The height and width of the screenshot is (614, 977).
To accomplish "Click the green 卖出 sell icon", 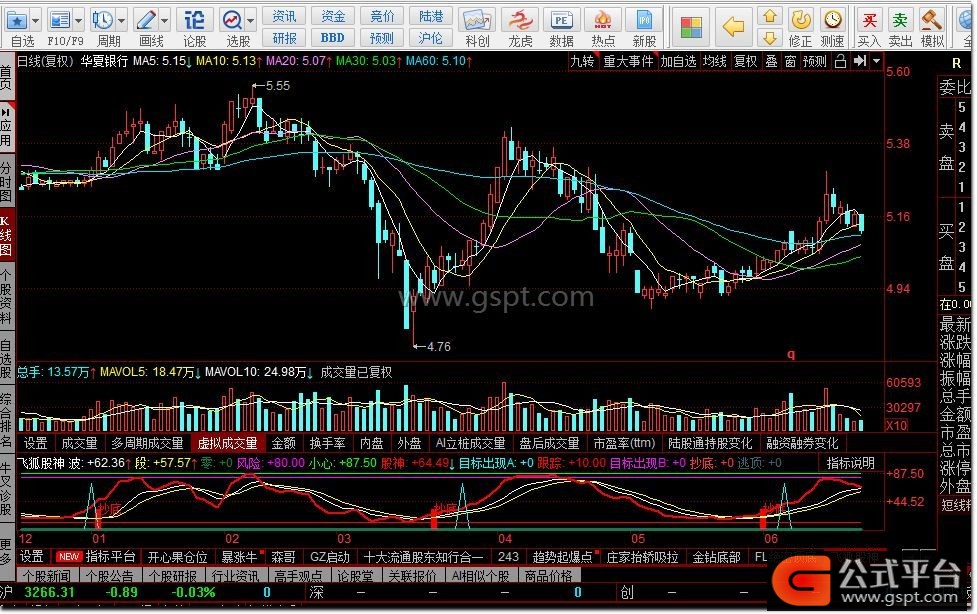I will click(x=900, y=21).
